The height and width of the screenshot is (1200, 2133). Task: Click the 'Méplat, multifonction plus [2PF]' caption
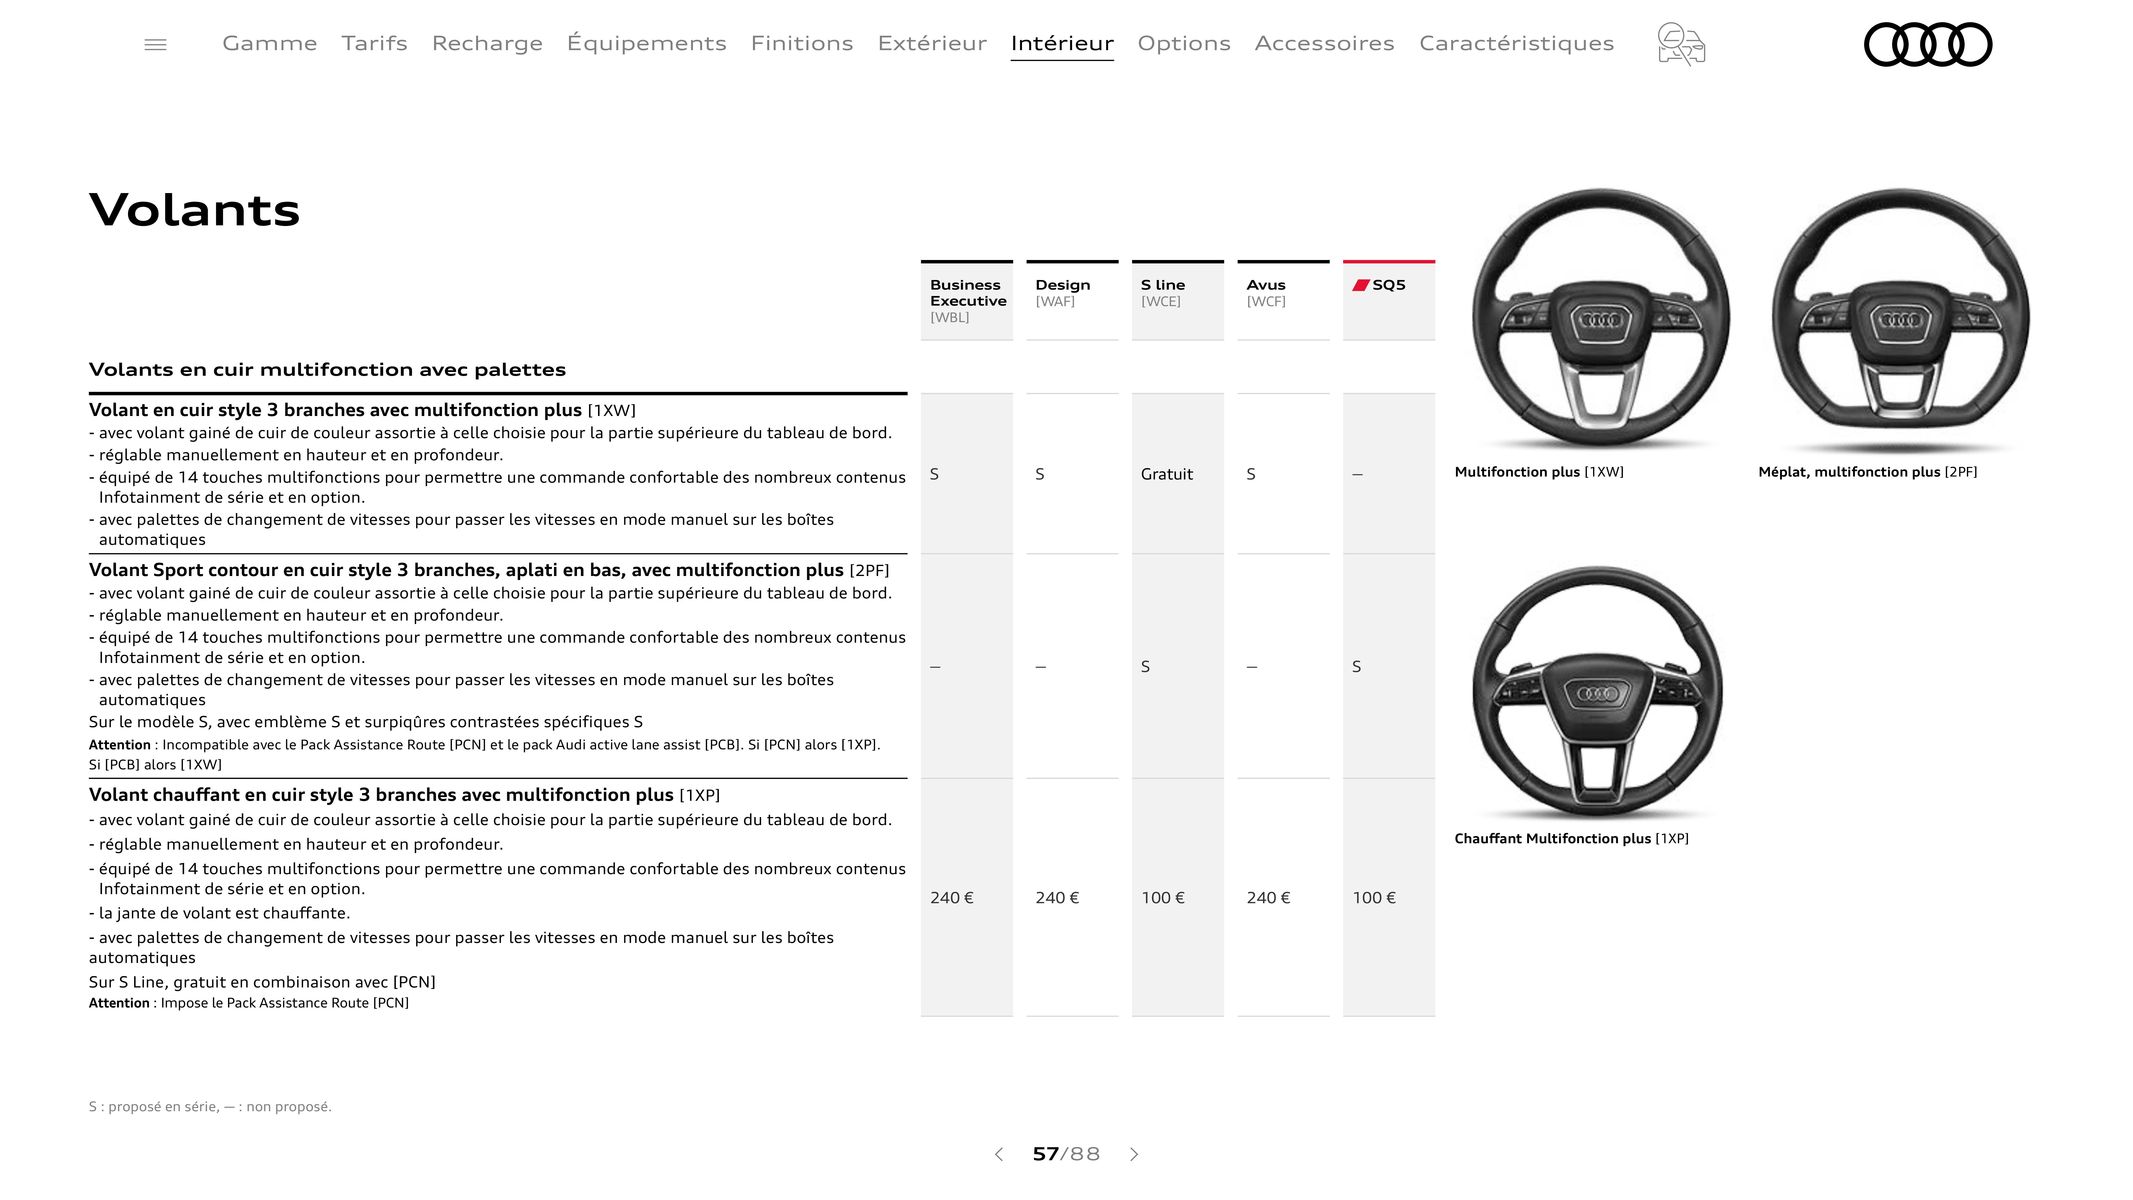pyautogui.click(x=1867, y=472)
